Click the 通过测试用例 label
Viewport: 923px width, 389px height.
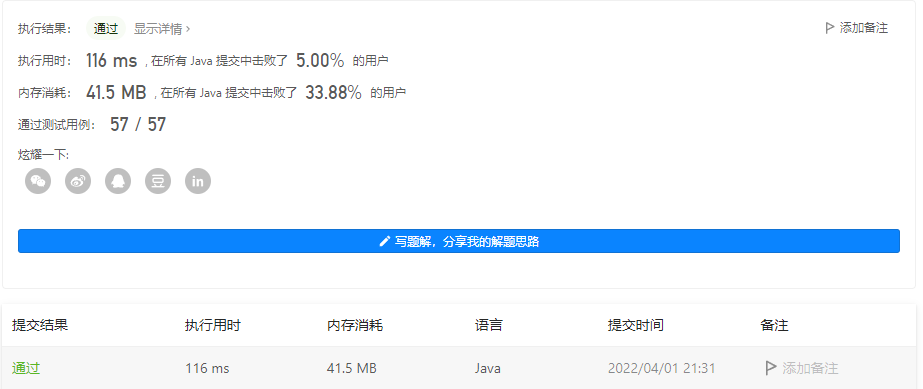(x=57, y=125)
